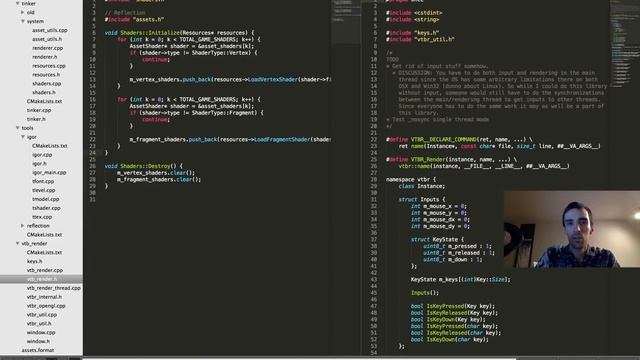Open ttex.cpp file
The image size is (640, 360).
42,217
